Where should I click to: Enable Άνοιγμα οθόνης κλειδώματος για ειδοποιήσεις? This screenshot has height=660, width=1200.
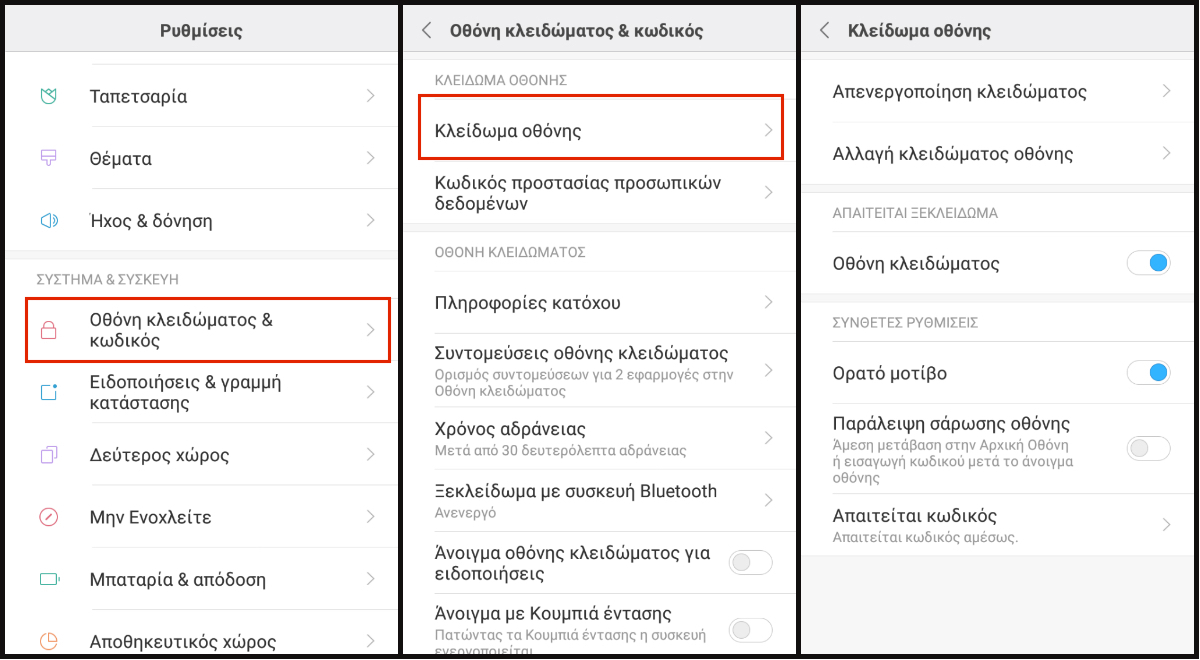[x=751, y=562]
